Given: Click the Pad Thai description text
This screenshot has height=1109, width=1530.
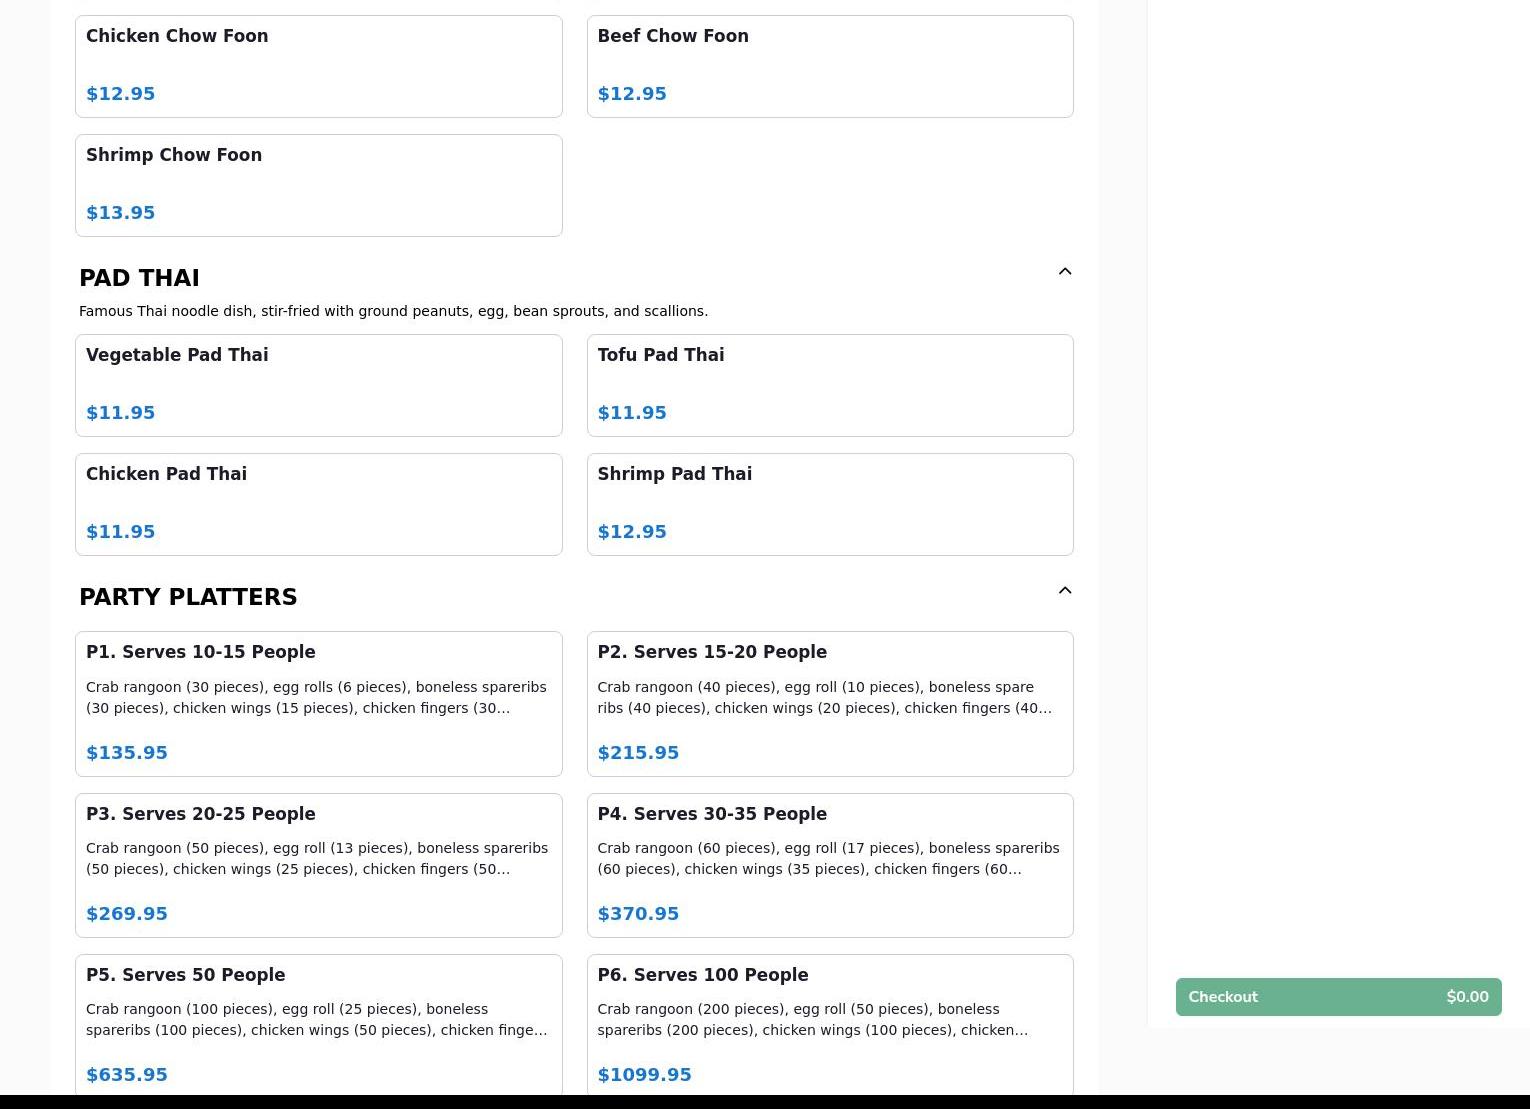Looking at the screenshot, I should [x=393, y=311].
